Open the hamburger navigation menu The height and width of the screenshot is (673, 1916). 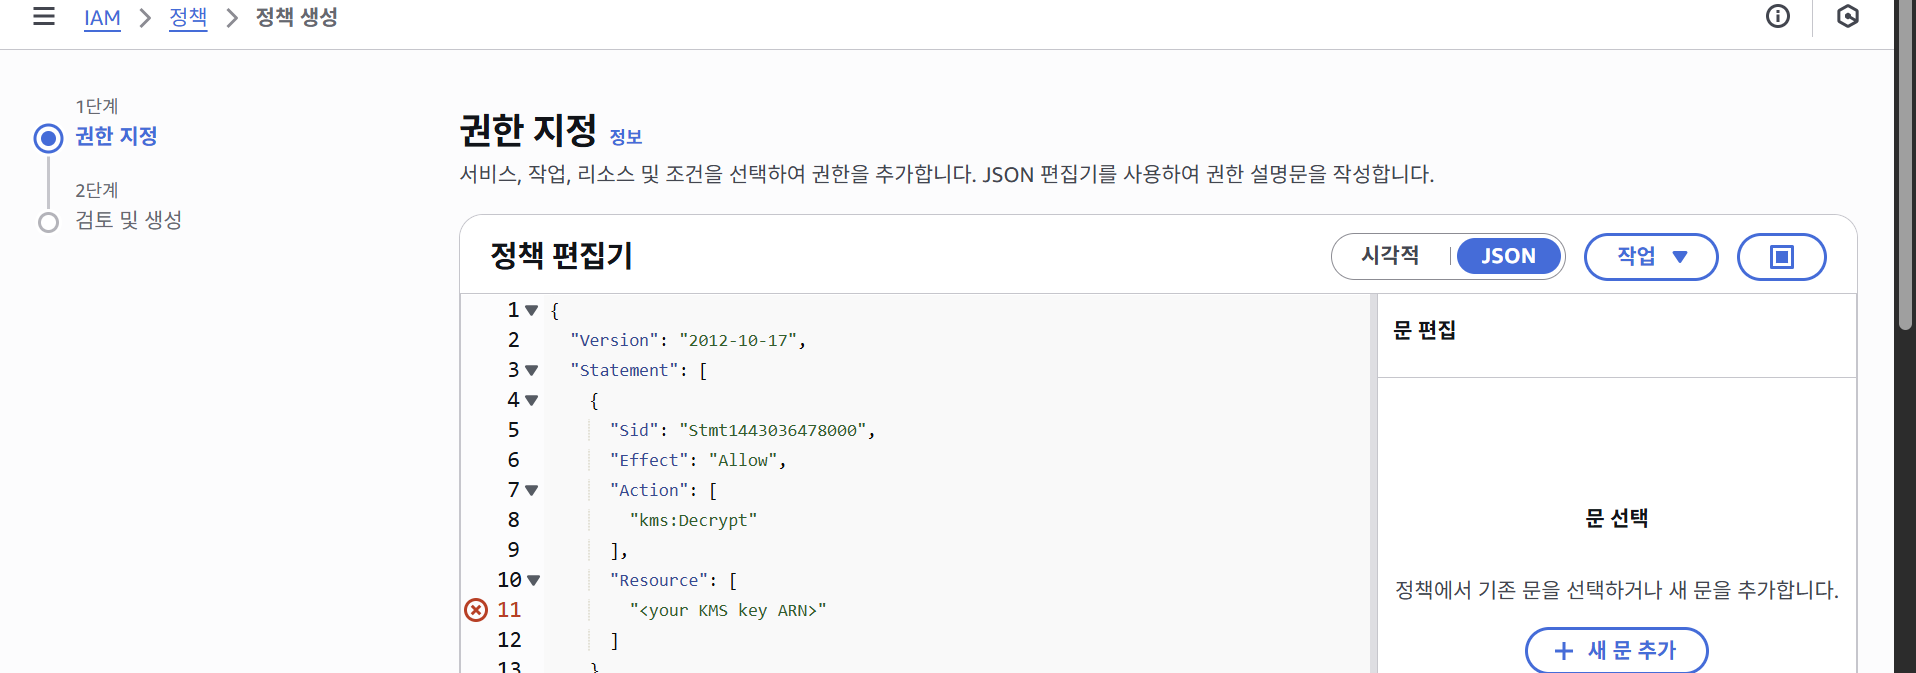coord(44,17)
